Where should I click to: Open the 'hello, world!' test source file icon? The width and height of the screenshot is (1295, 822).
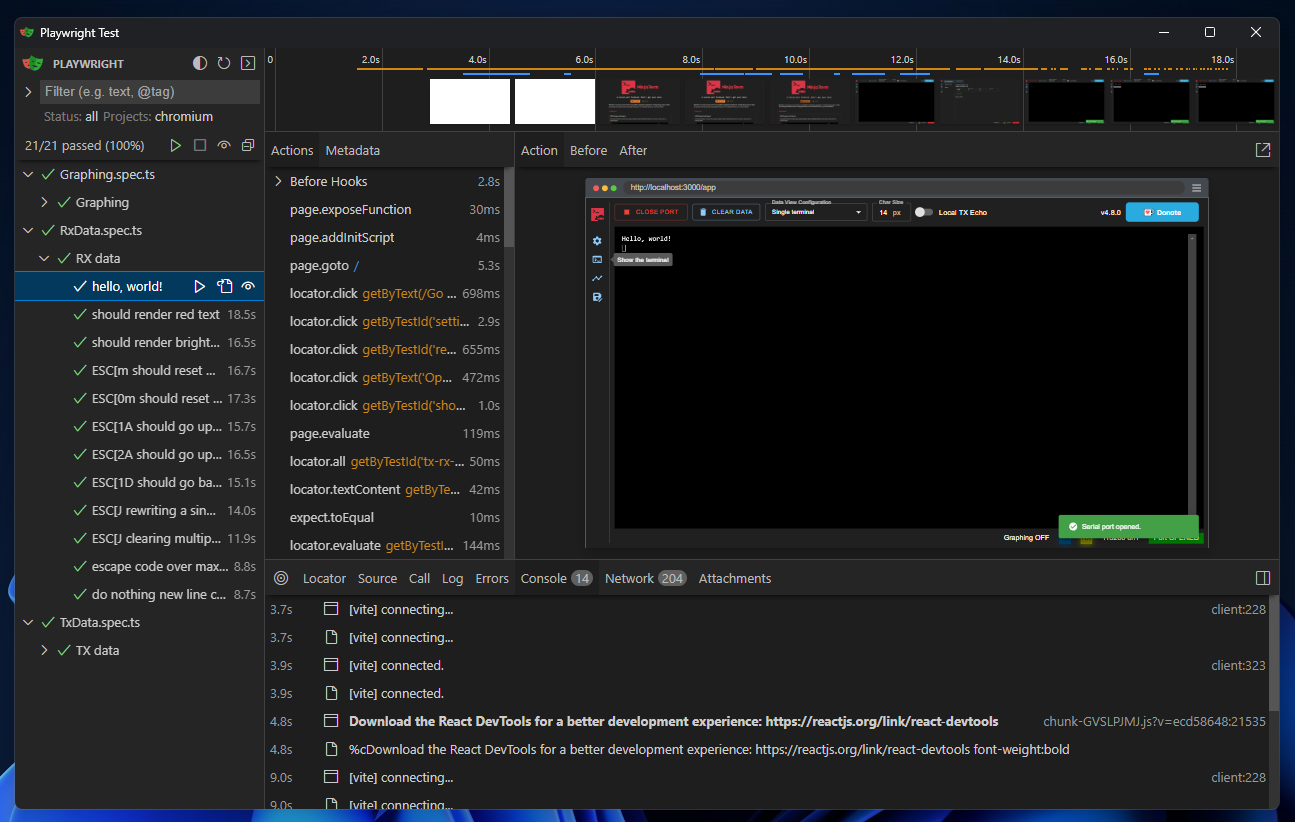[x=225, y=287]
